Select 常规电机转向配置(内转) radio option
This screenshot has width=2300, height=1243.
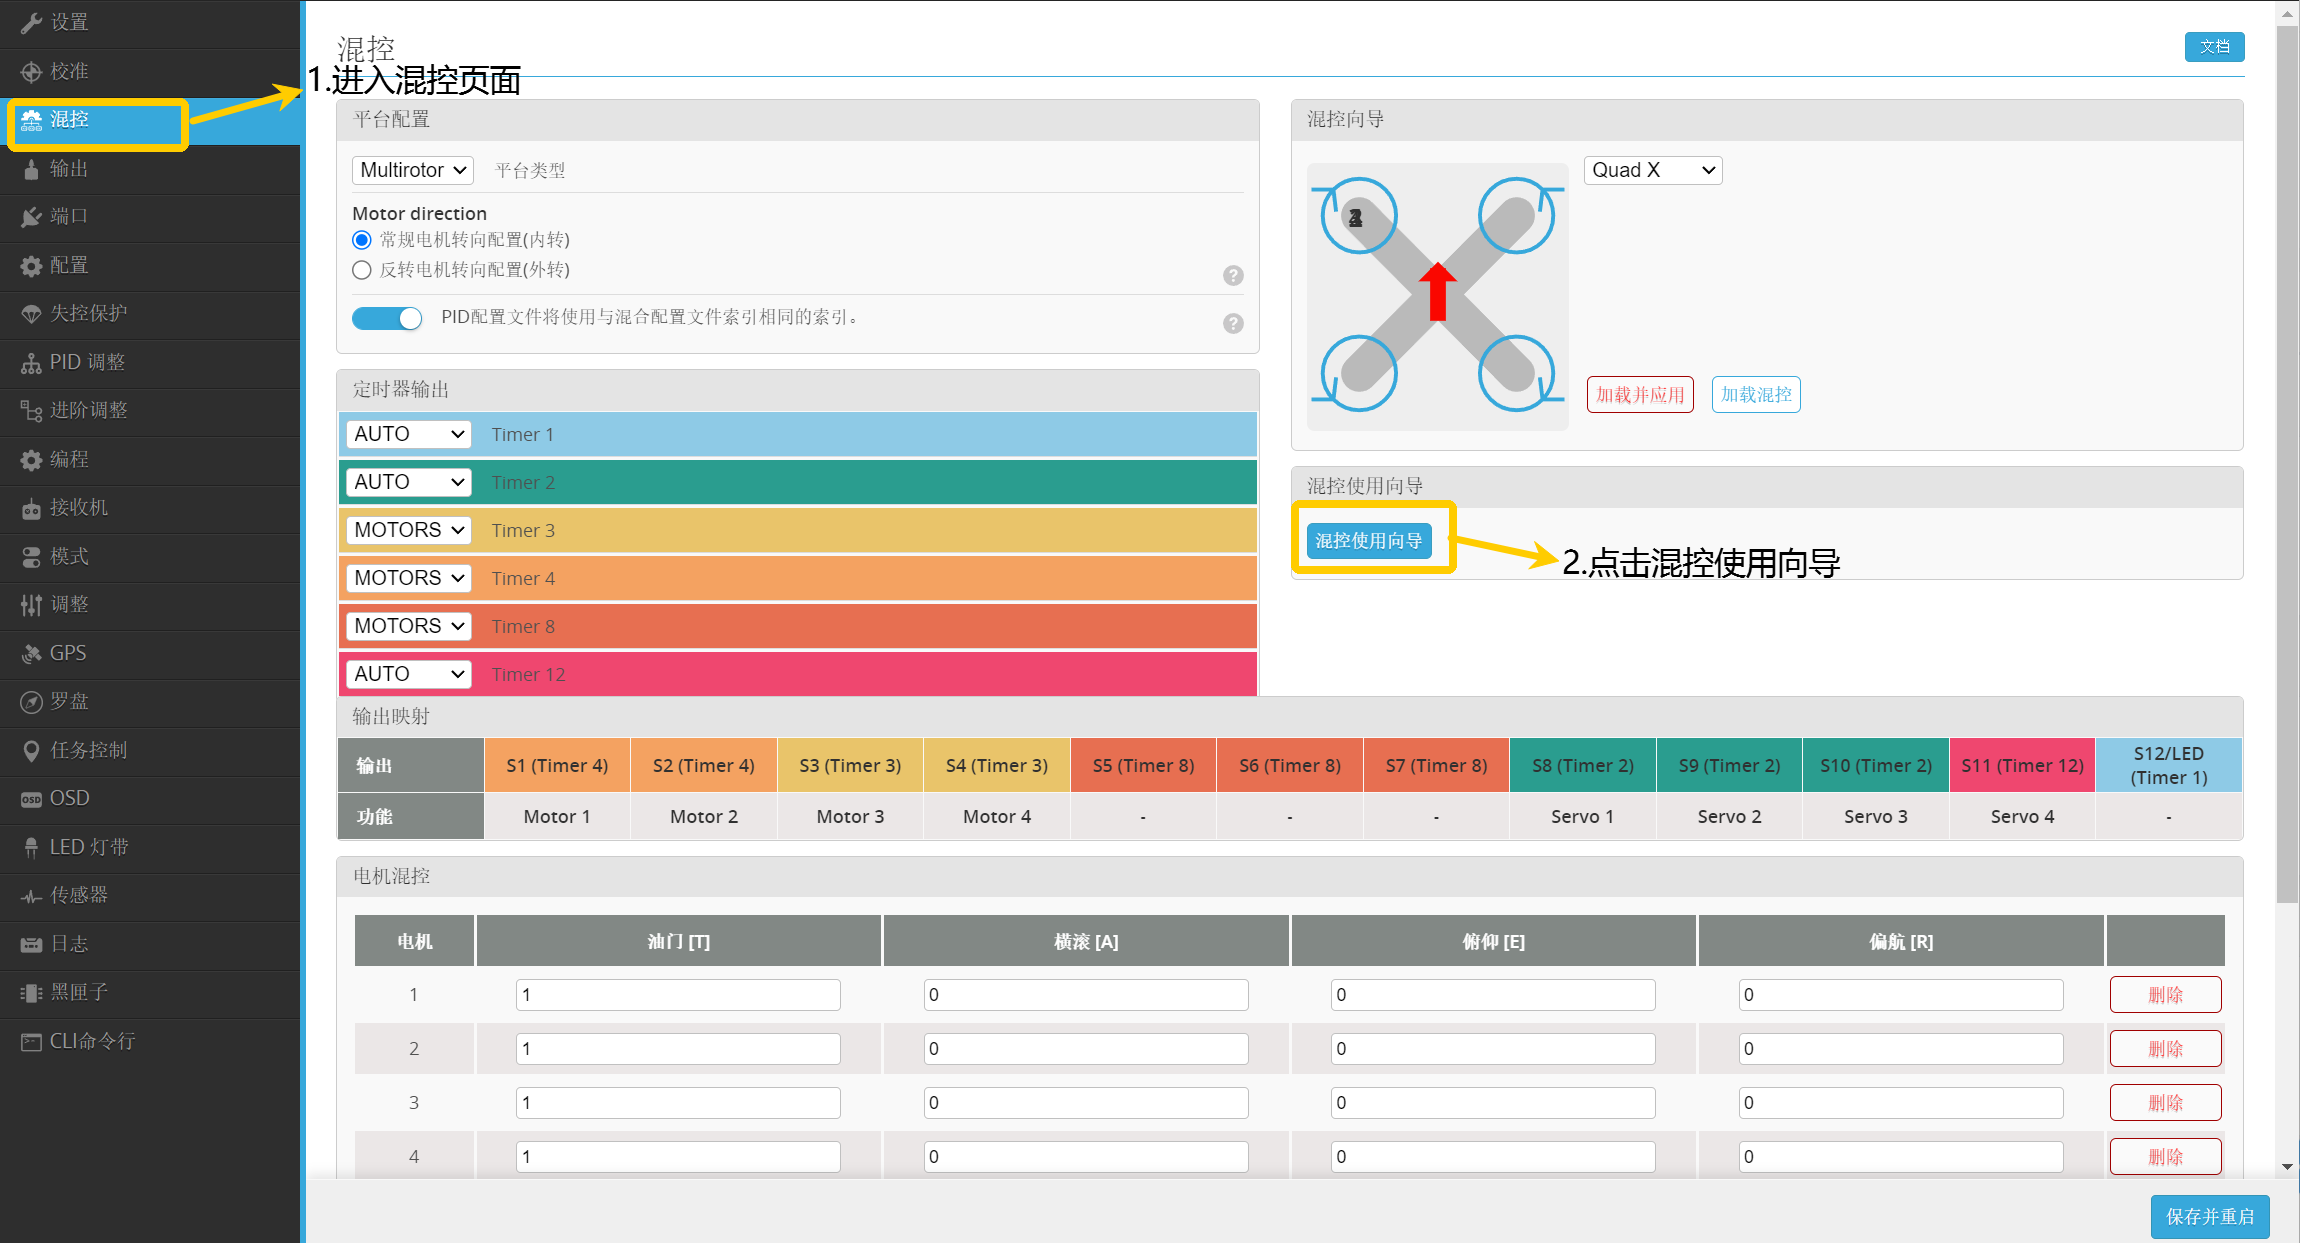coord(362,240)
